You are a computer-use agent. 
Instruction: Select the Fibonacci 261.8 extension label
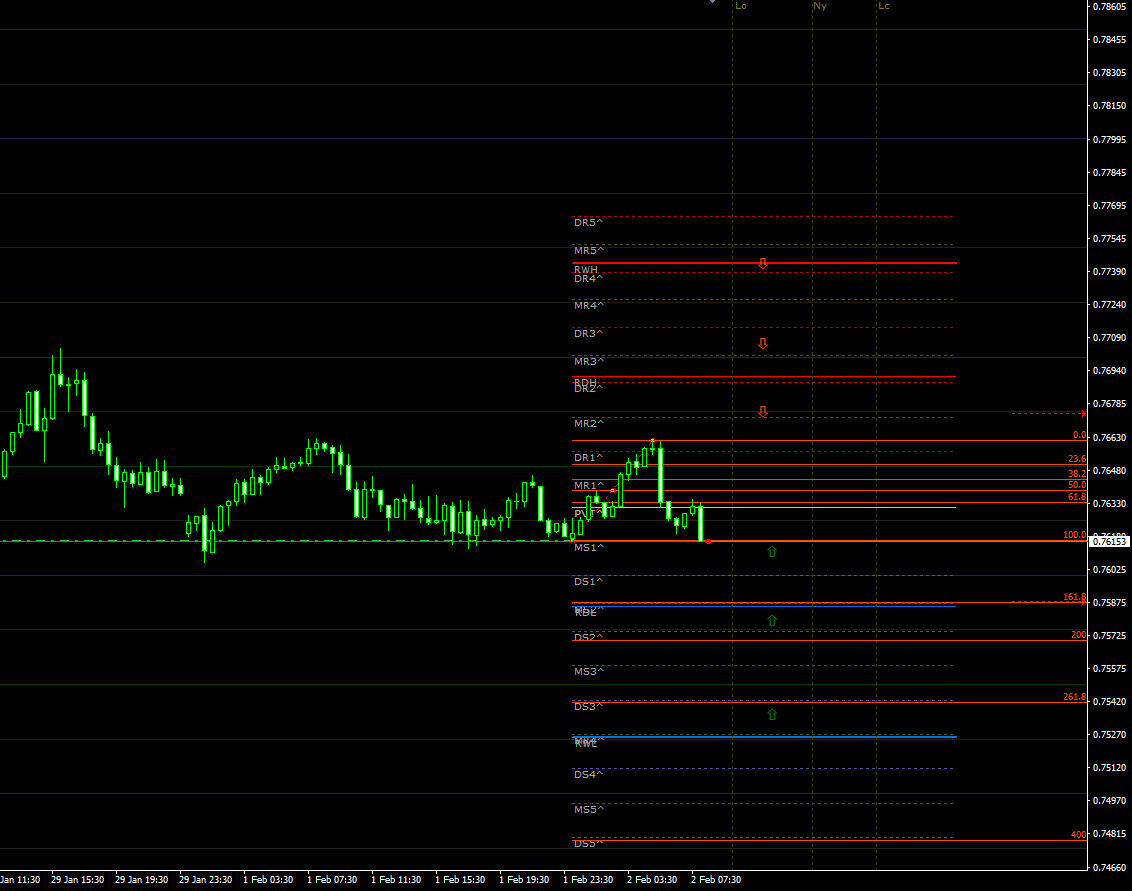point(1074,697)
